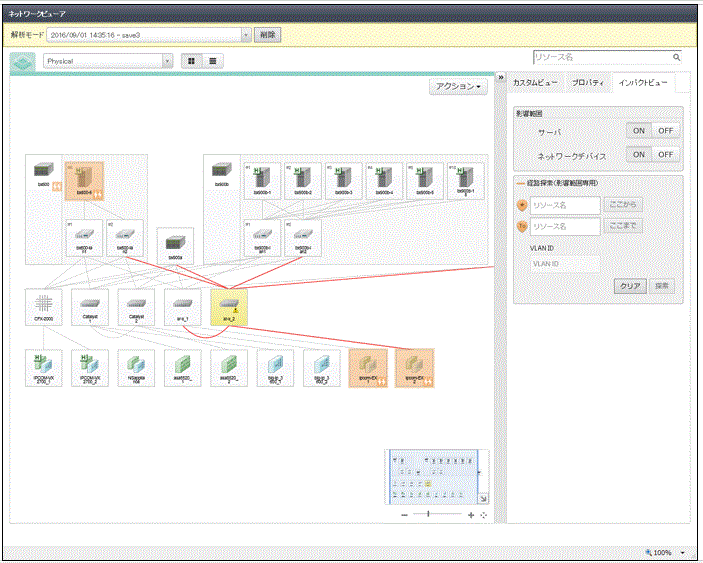Click the destination (To) resource name field
This screenshot has height=563, width=703.
coord(565,226)
